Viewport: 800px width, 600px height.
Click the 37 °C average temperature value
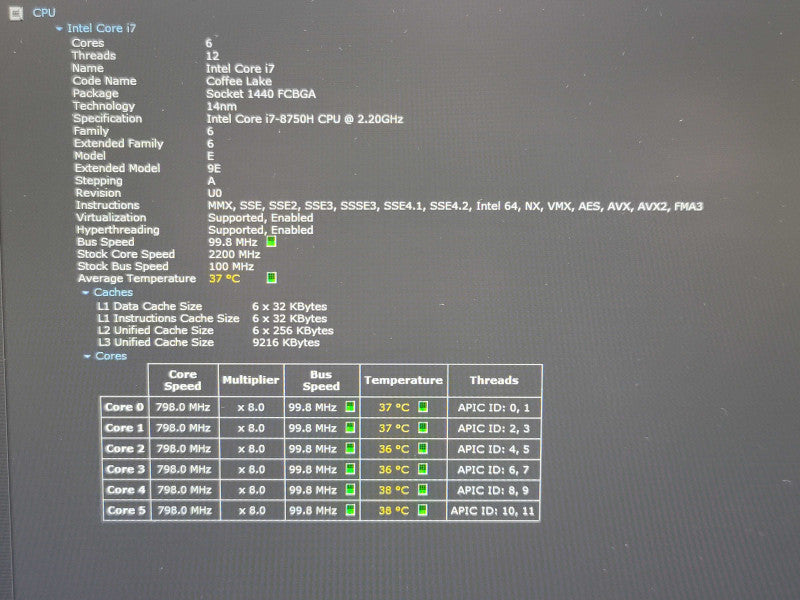(224, 279)
